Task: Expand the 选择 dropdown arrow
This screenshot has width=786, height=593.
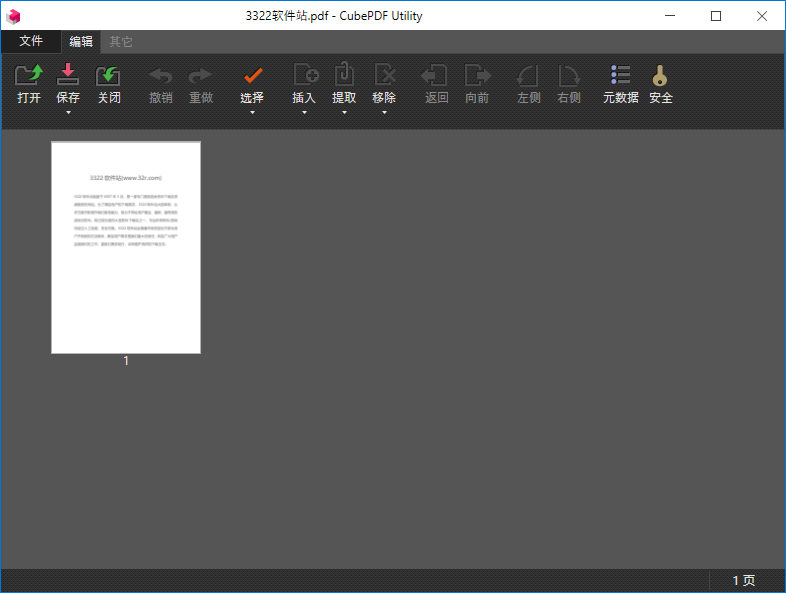Action: tap(252, 113)
